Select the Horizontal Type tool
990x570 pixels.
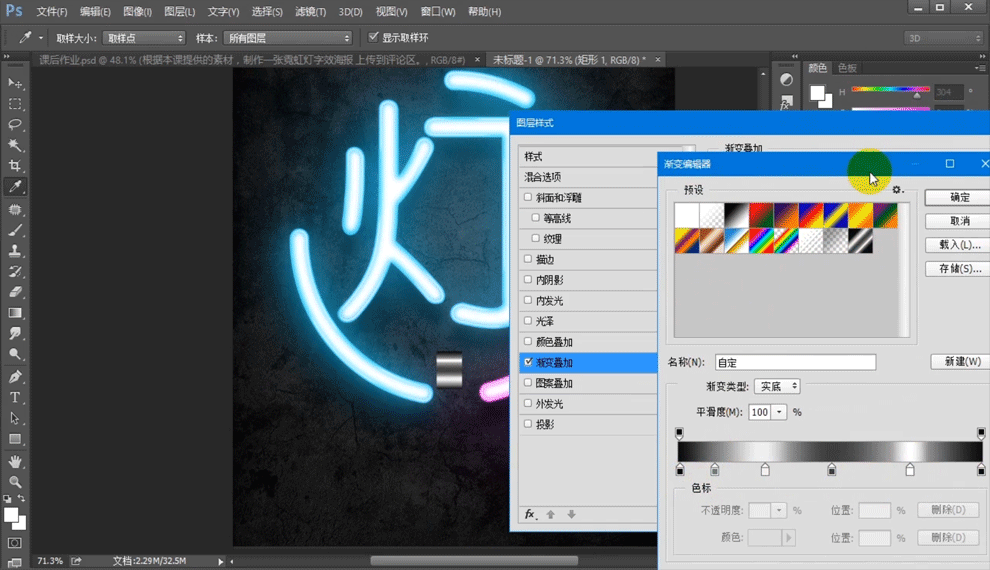click(x=15, y=398)
